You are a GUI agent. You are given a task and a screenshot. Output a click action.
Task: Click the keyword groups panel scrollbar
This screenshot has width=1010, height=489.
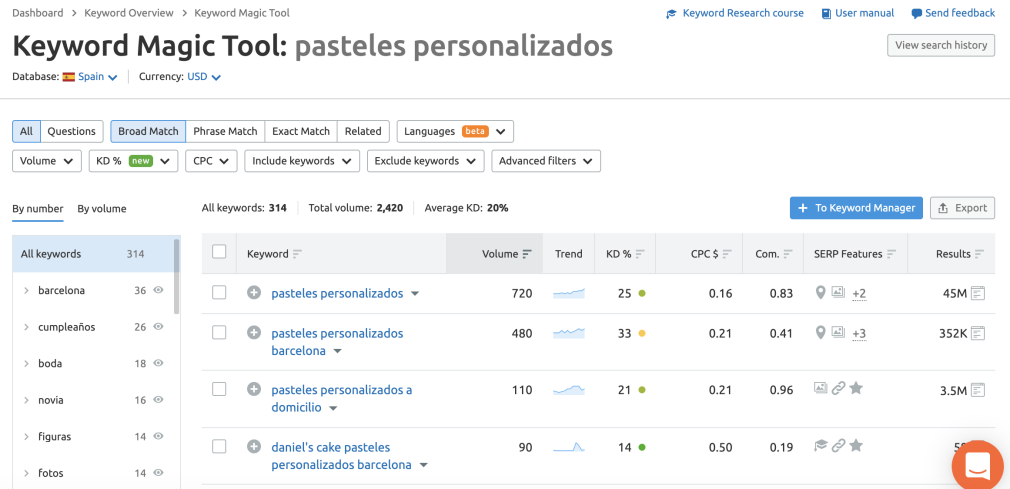point(176,276)
